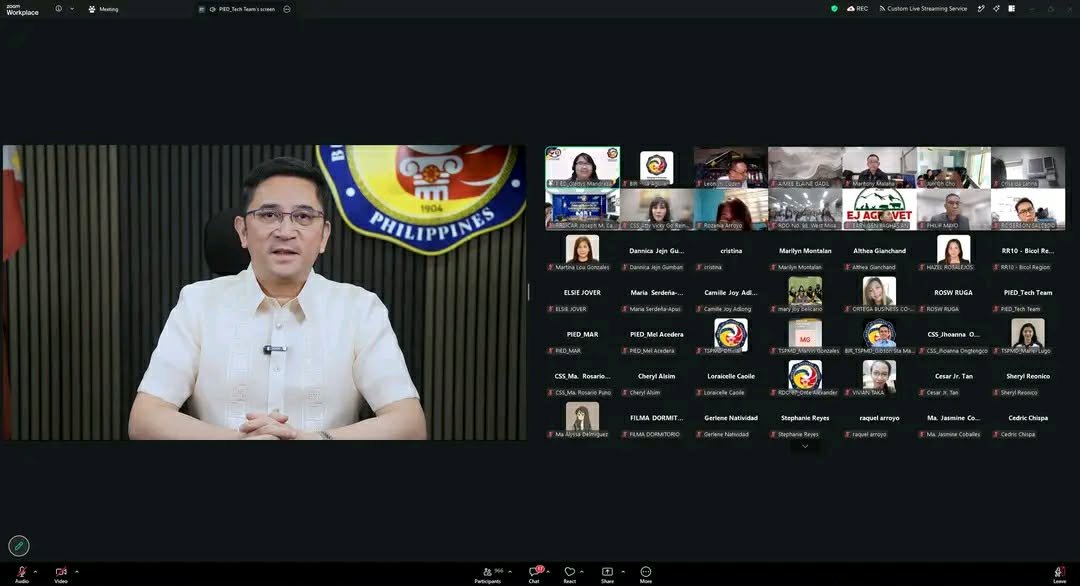
Task: Open the More options menu
Action: (x=645, y=574)
